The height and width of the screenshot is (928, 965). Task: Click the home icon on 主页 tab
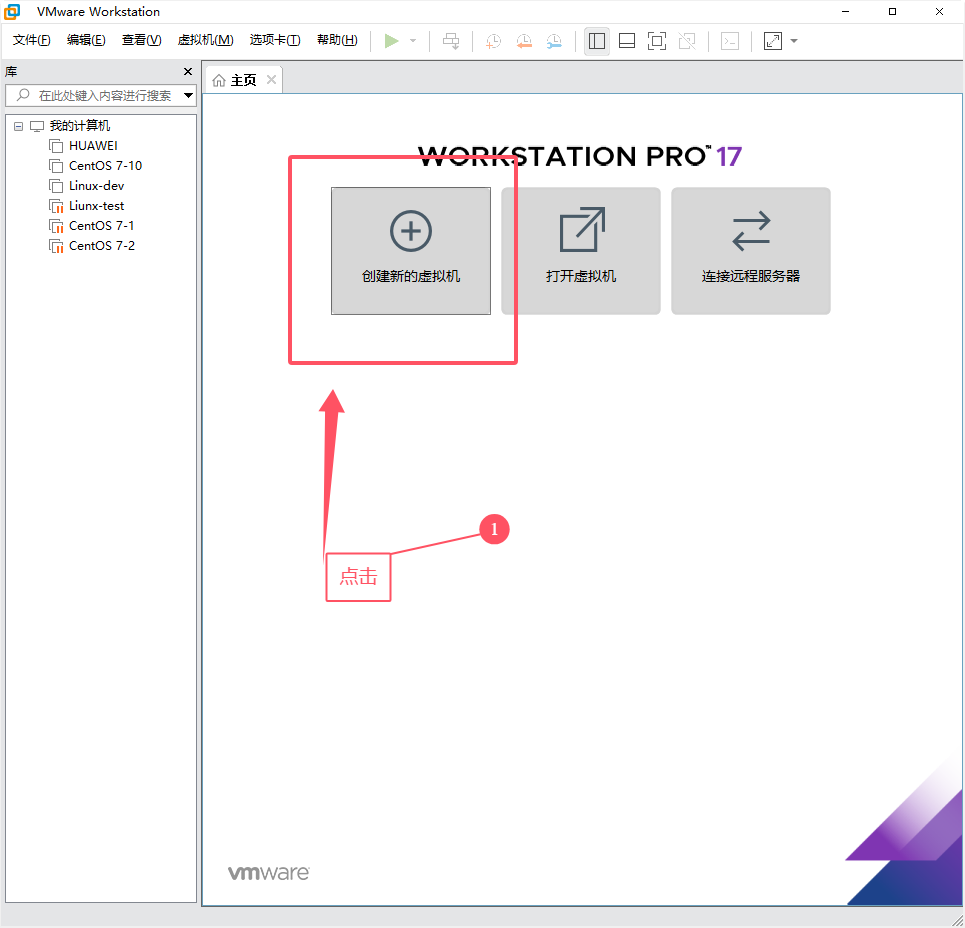[219, 81]
